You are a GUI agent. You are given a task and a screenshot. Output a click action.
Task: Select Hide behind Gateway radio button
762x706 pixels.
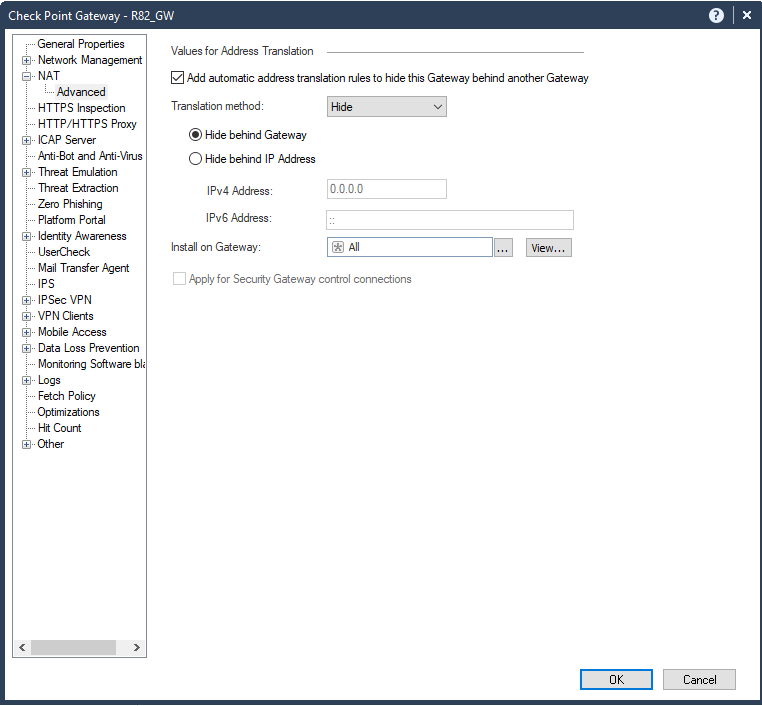(195, 135)
